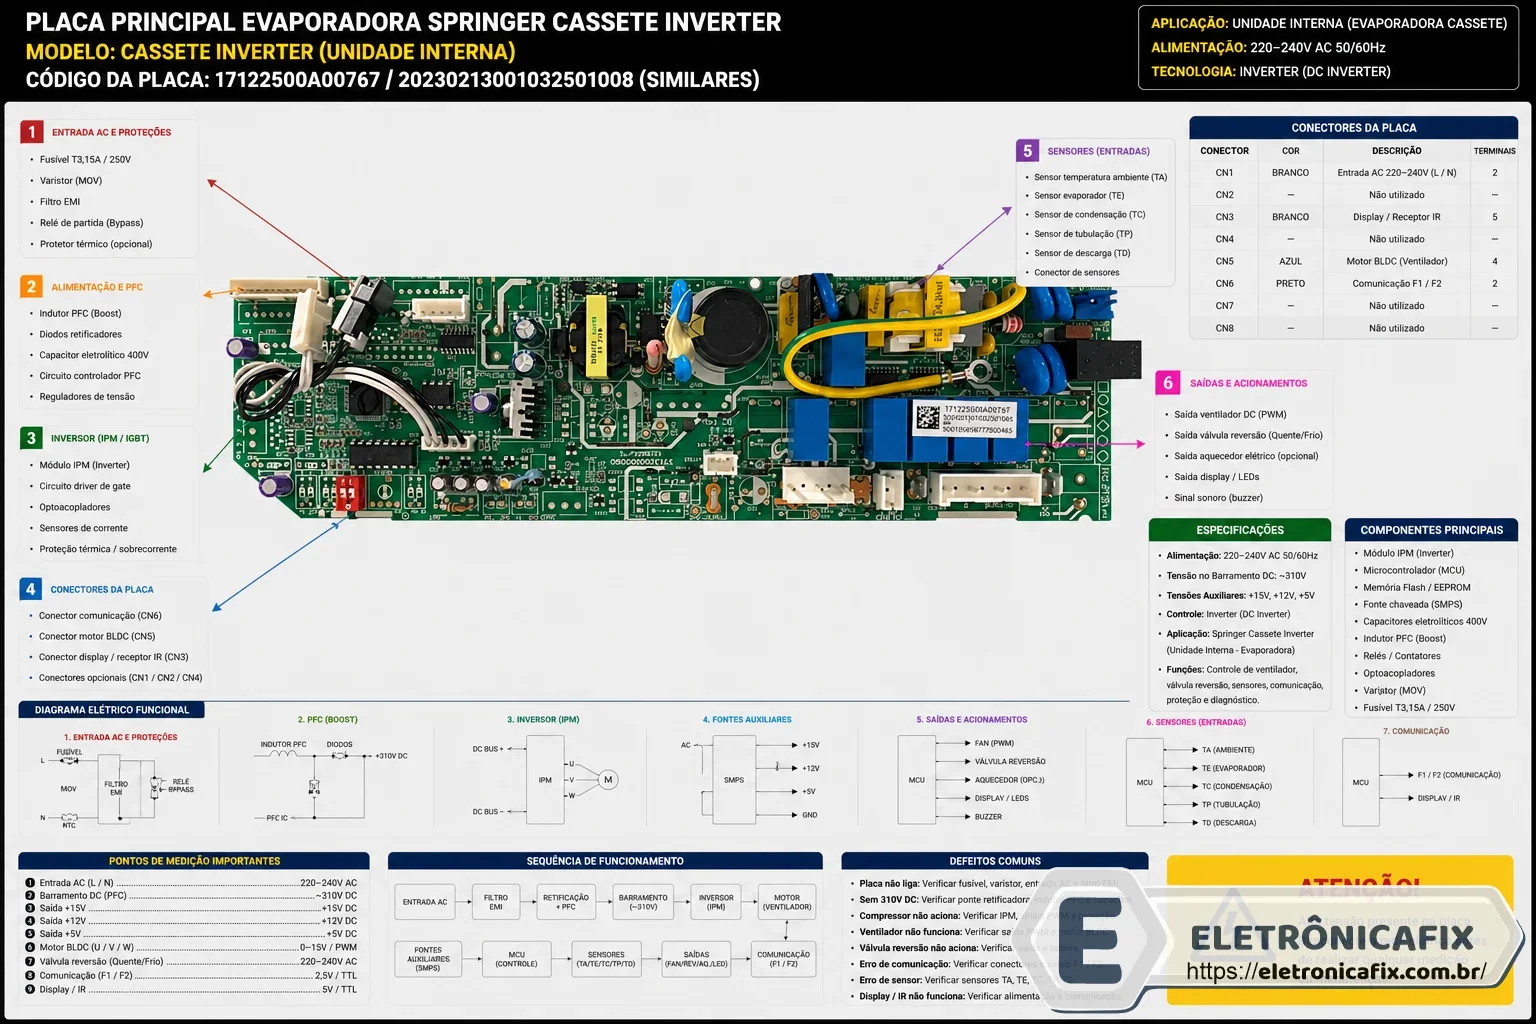
Task: Click 'Memória Flash / EEPROM' component item
Action: (x=1416, y=588)
